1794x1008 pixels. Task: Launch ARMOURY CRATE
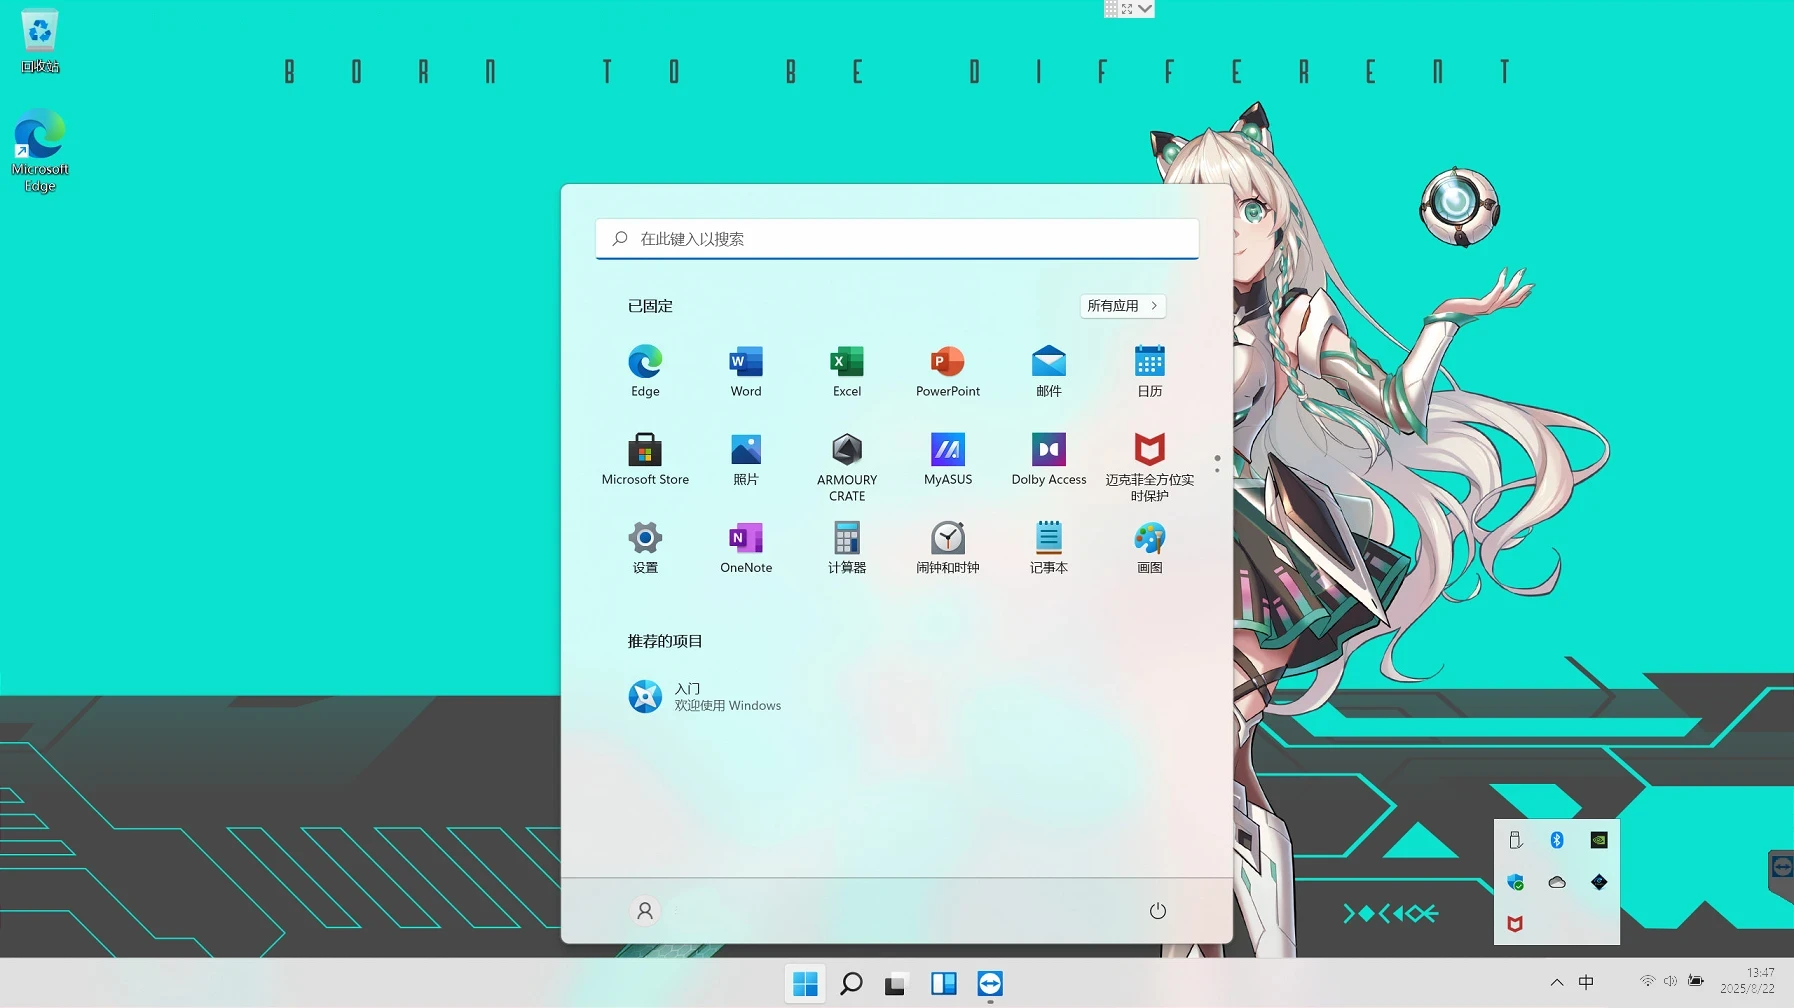coord(847,467)
